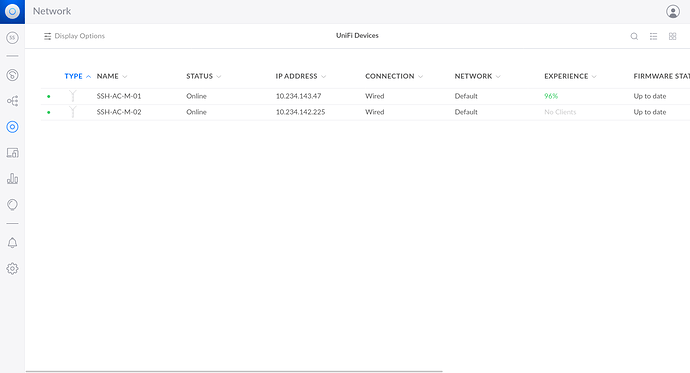This screenshot has width=690, height=373.
Task: Open device SSH-AC-M-01
Action: pyautogui.click(x=119, y=96)
